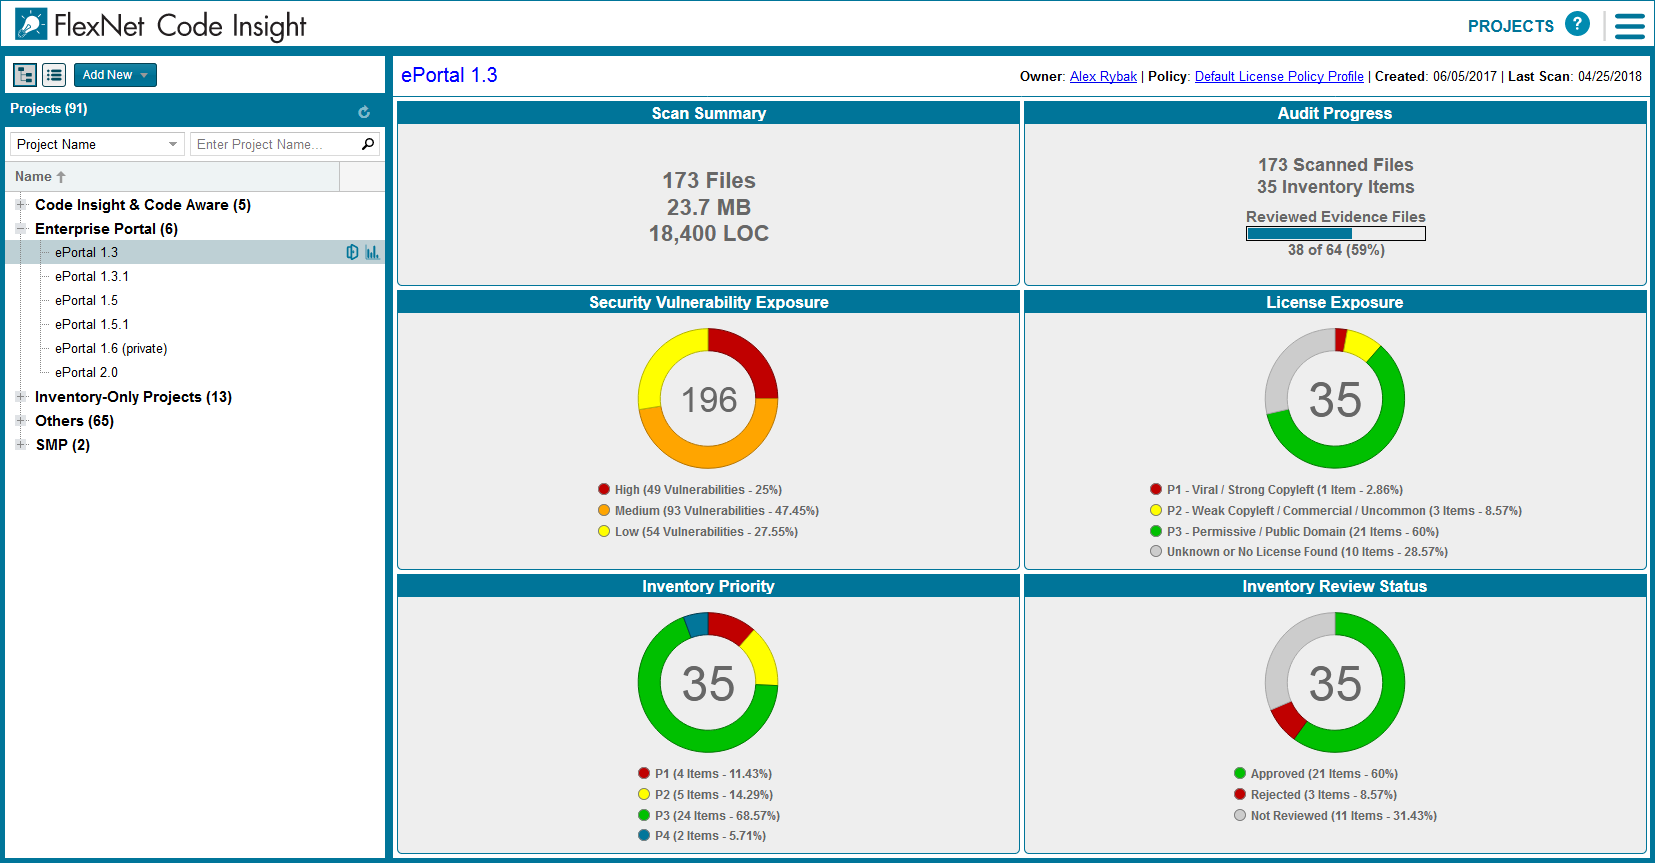The image size is (1655, 863).
Task: Click P1 Viral / Strong Copyleft legend
Action: coord(1276,490)
